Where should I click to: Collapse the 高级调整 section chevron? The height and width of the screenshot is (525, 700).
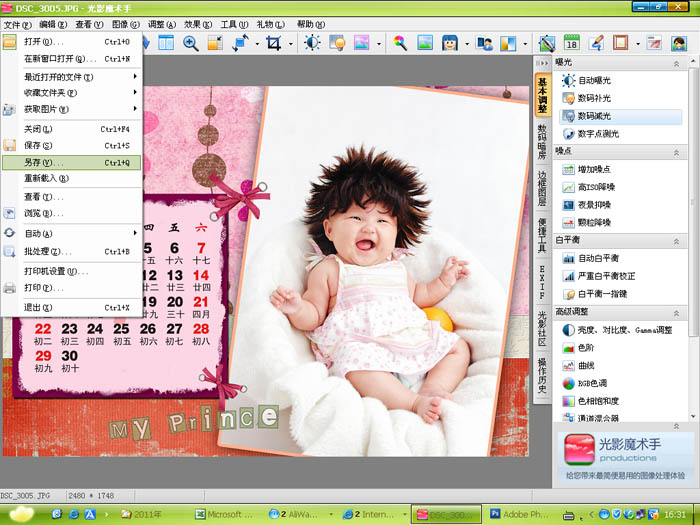coord(676,313)
